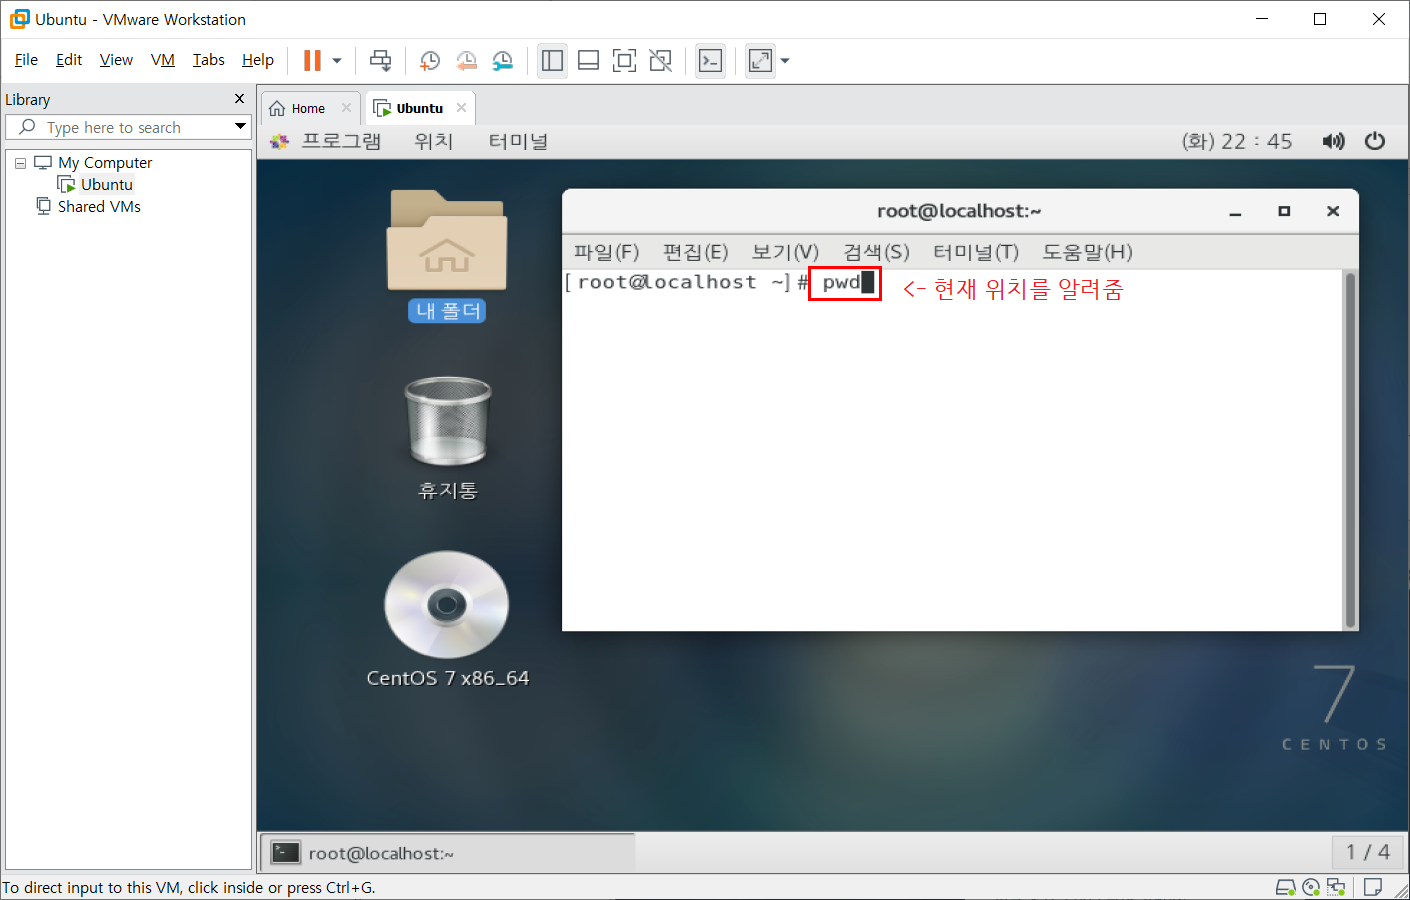Click the stretch guest display button

tap(760, 61)
